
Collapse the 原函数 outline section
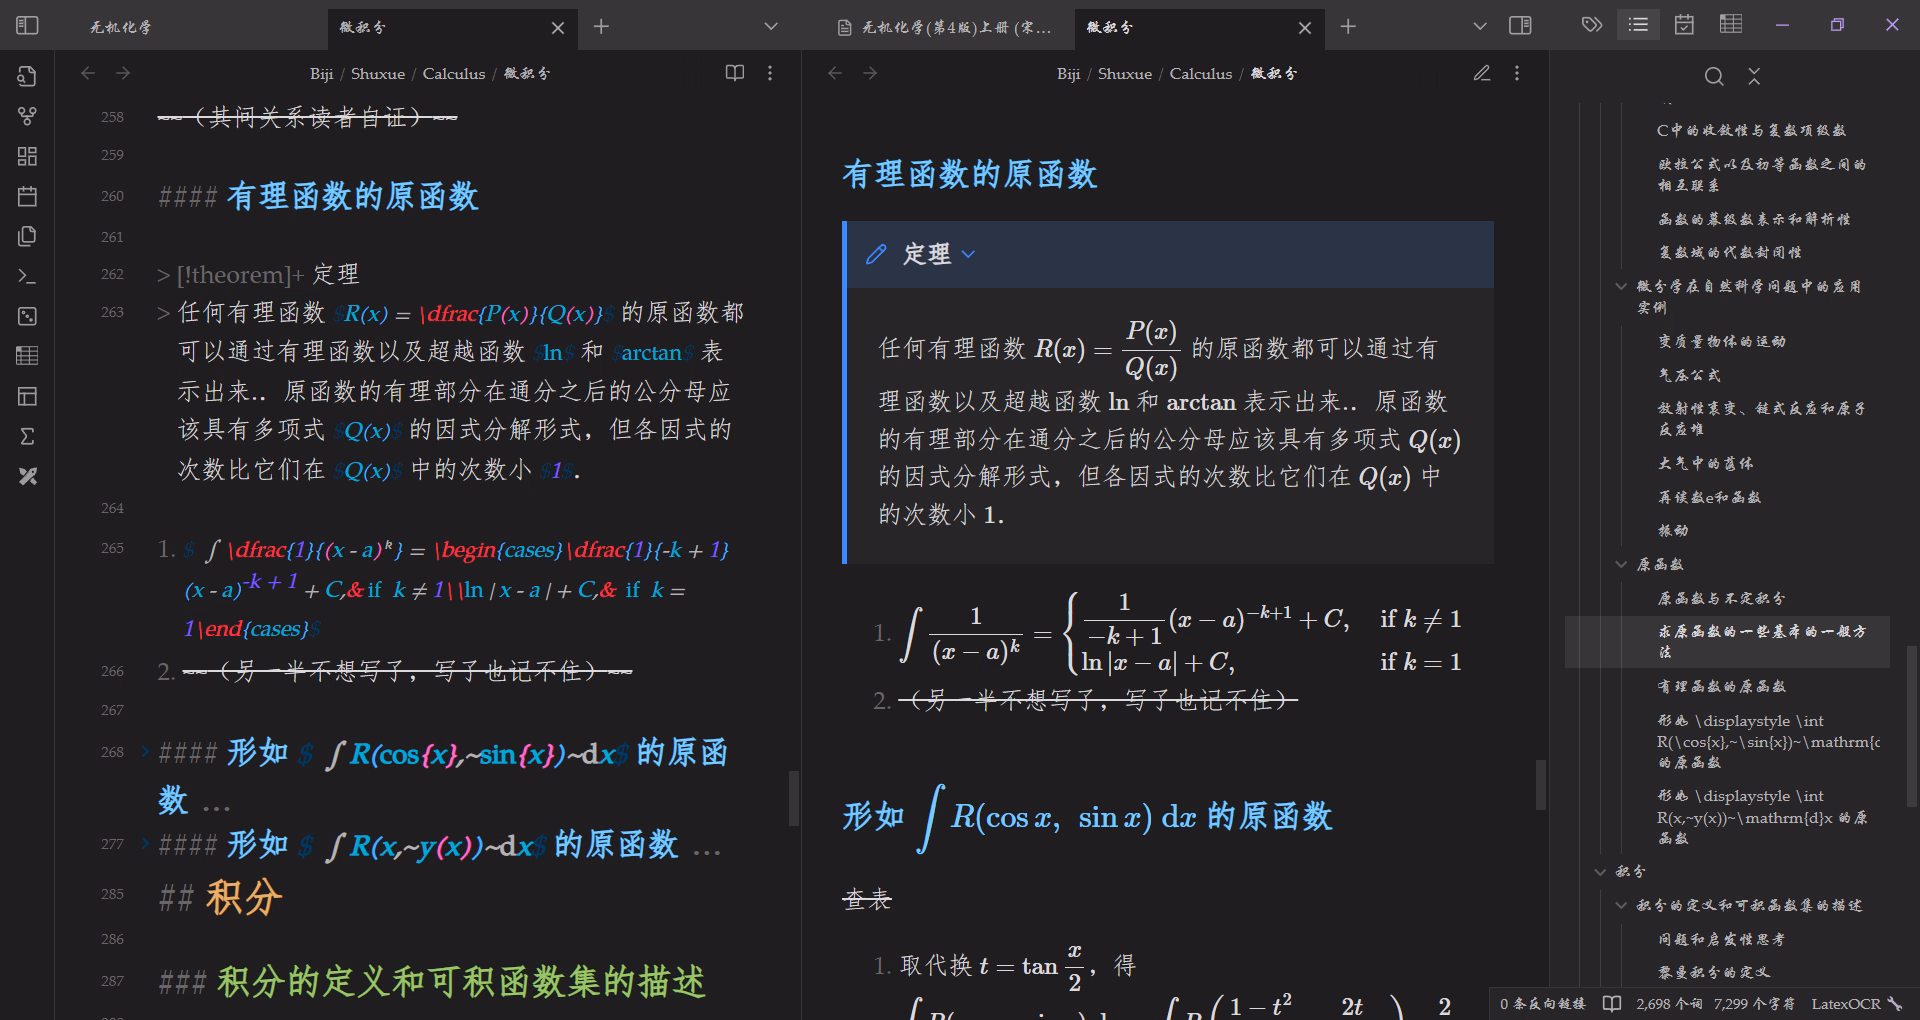coord(1621,564)
